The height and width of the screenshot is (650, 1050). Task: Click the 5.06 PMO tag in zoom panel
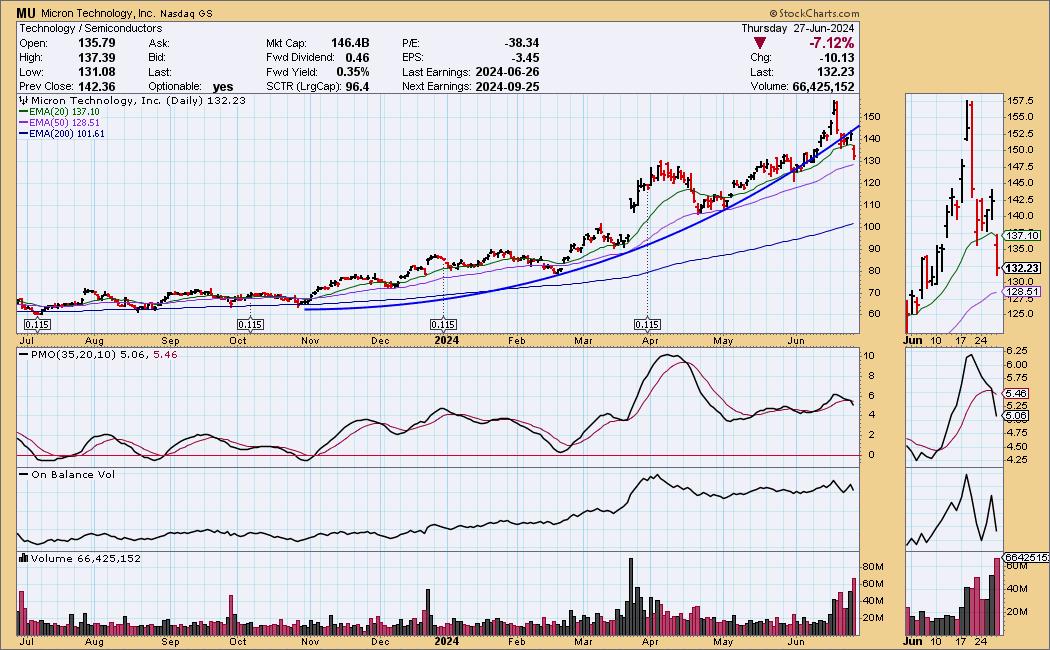pyautogui.click(x=1016, y=416)
